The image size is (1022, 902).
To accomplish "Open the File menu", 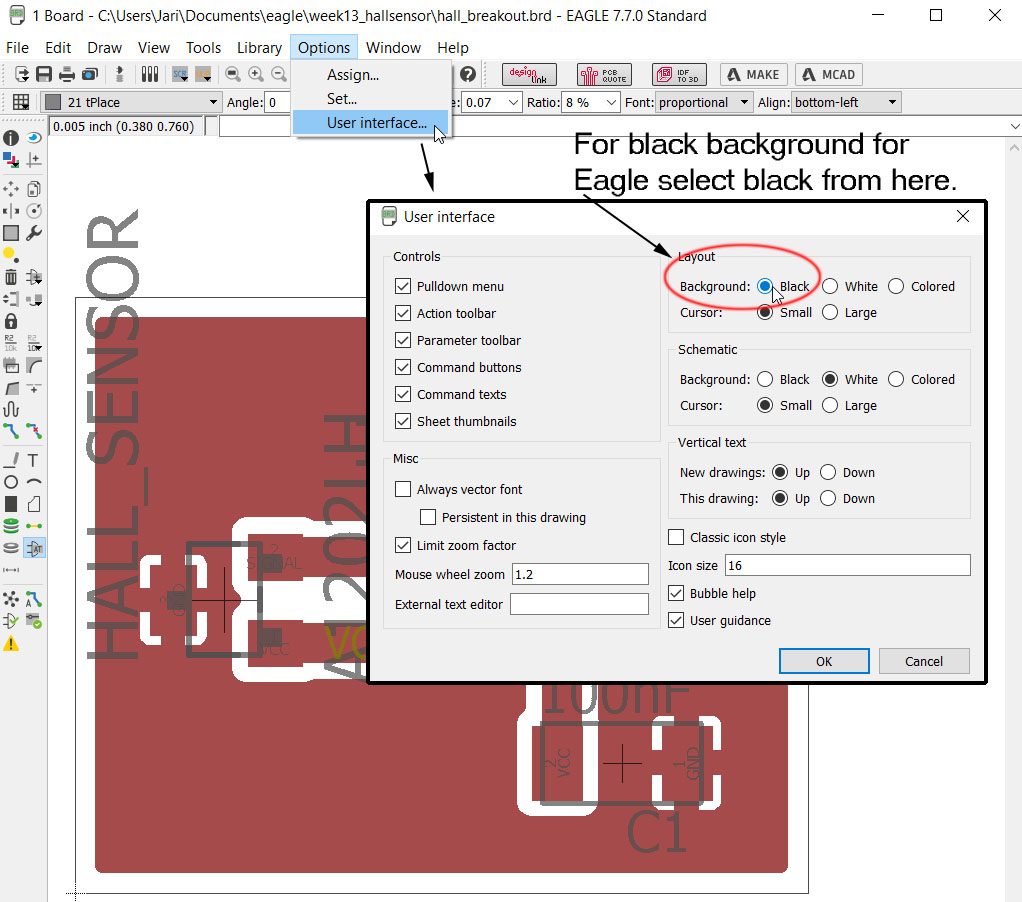I will click(x=17, y=48).
